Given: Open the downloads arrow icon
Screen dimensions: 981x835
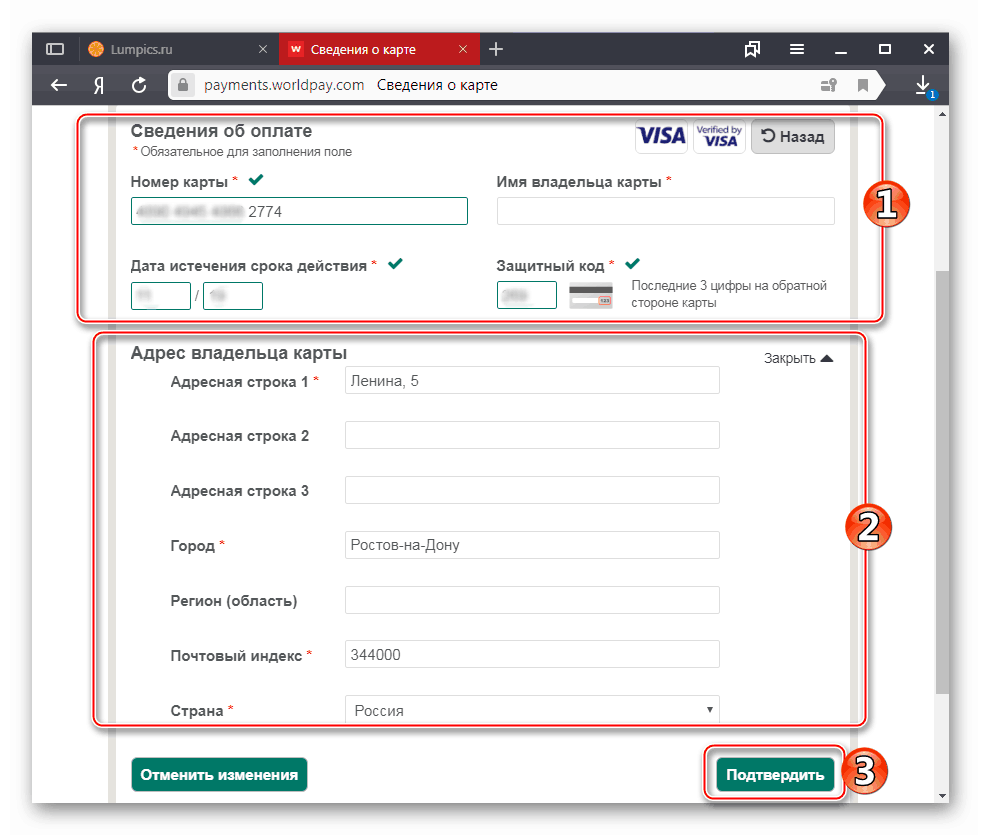Looking at the screenshot, I should point(923,85).
